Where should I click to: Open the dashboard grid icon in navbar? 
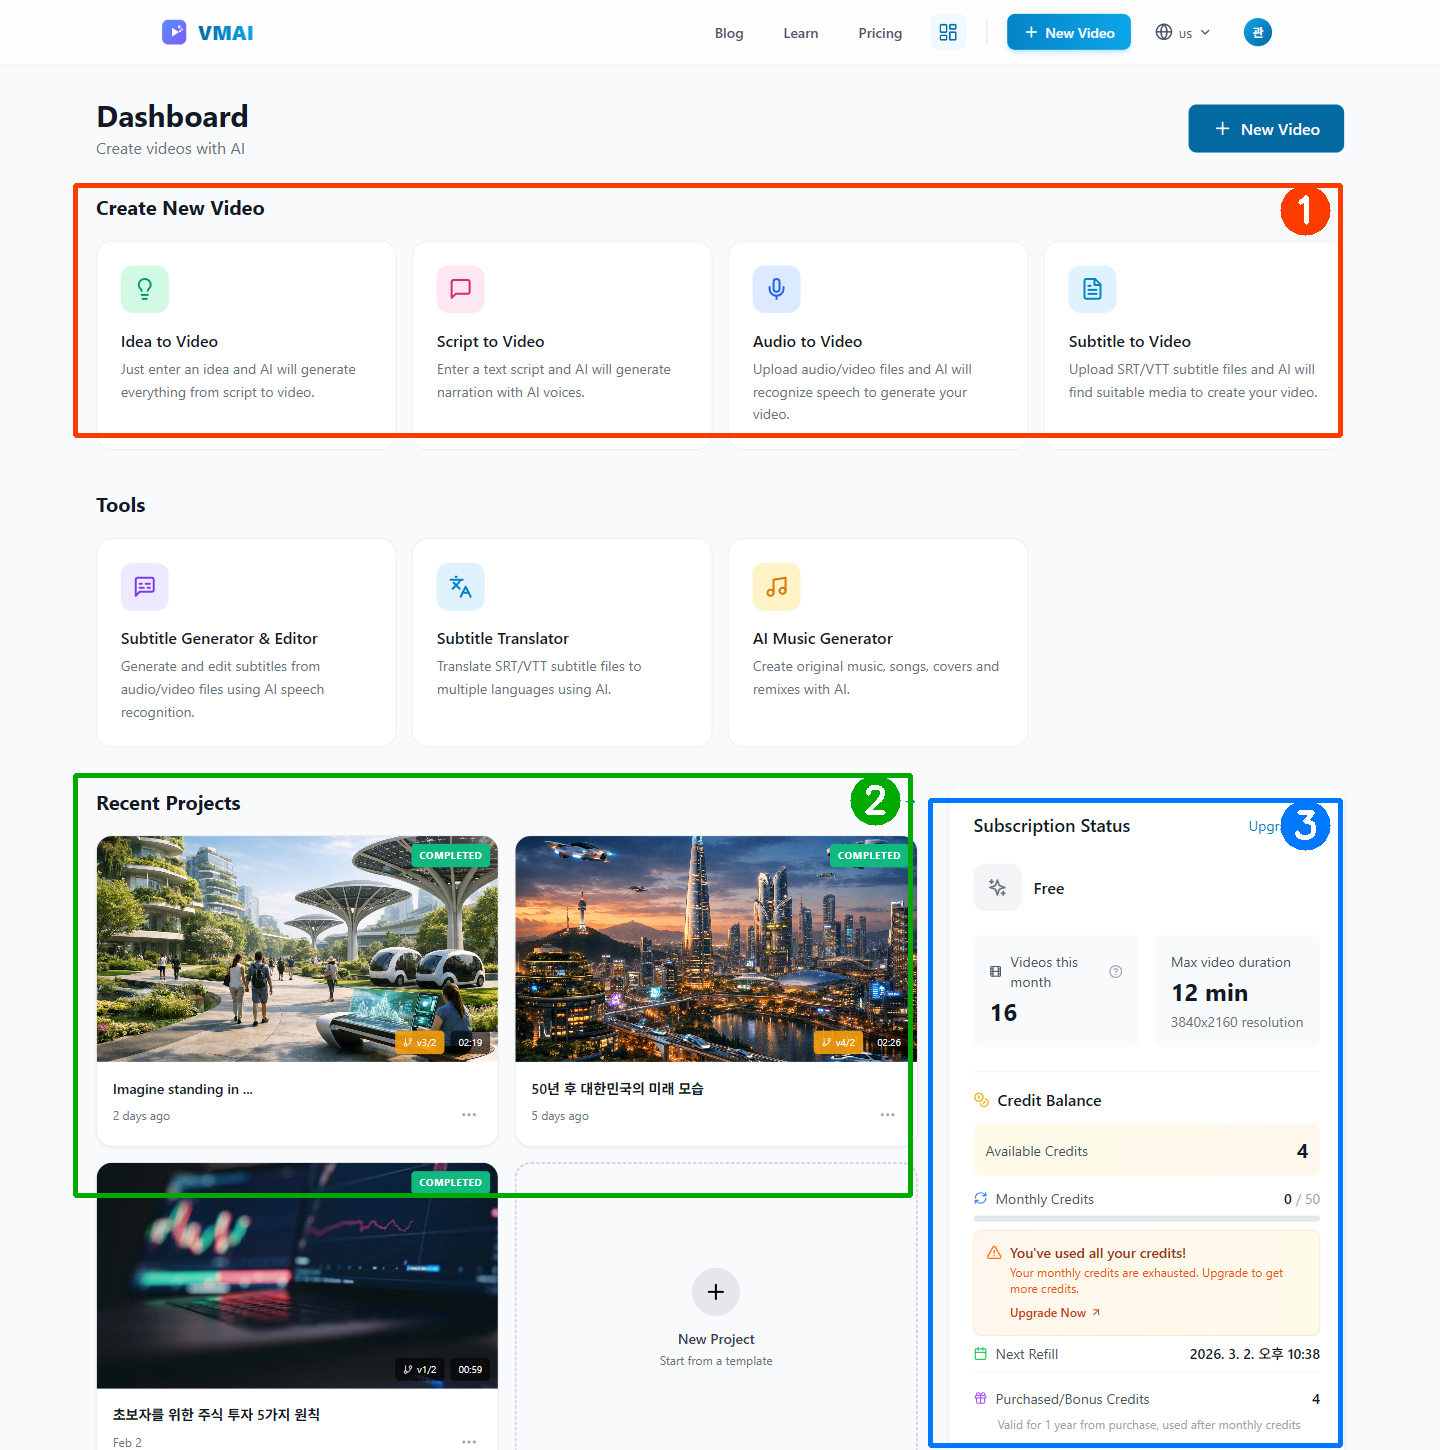click(948, 32)
